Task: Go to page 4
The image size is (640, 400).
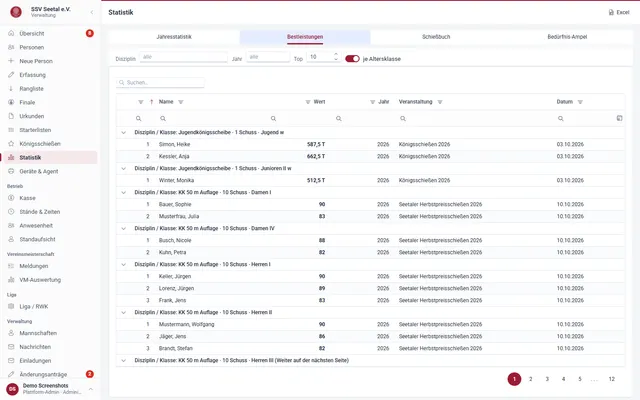Action: 563,379
